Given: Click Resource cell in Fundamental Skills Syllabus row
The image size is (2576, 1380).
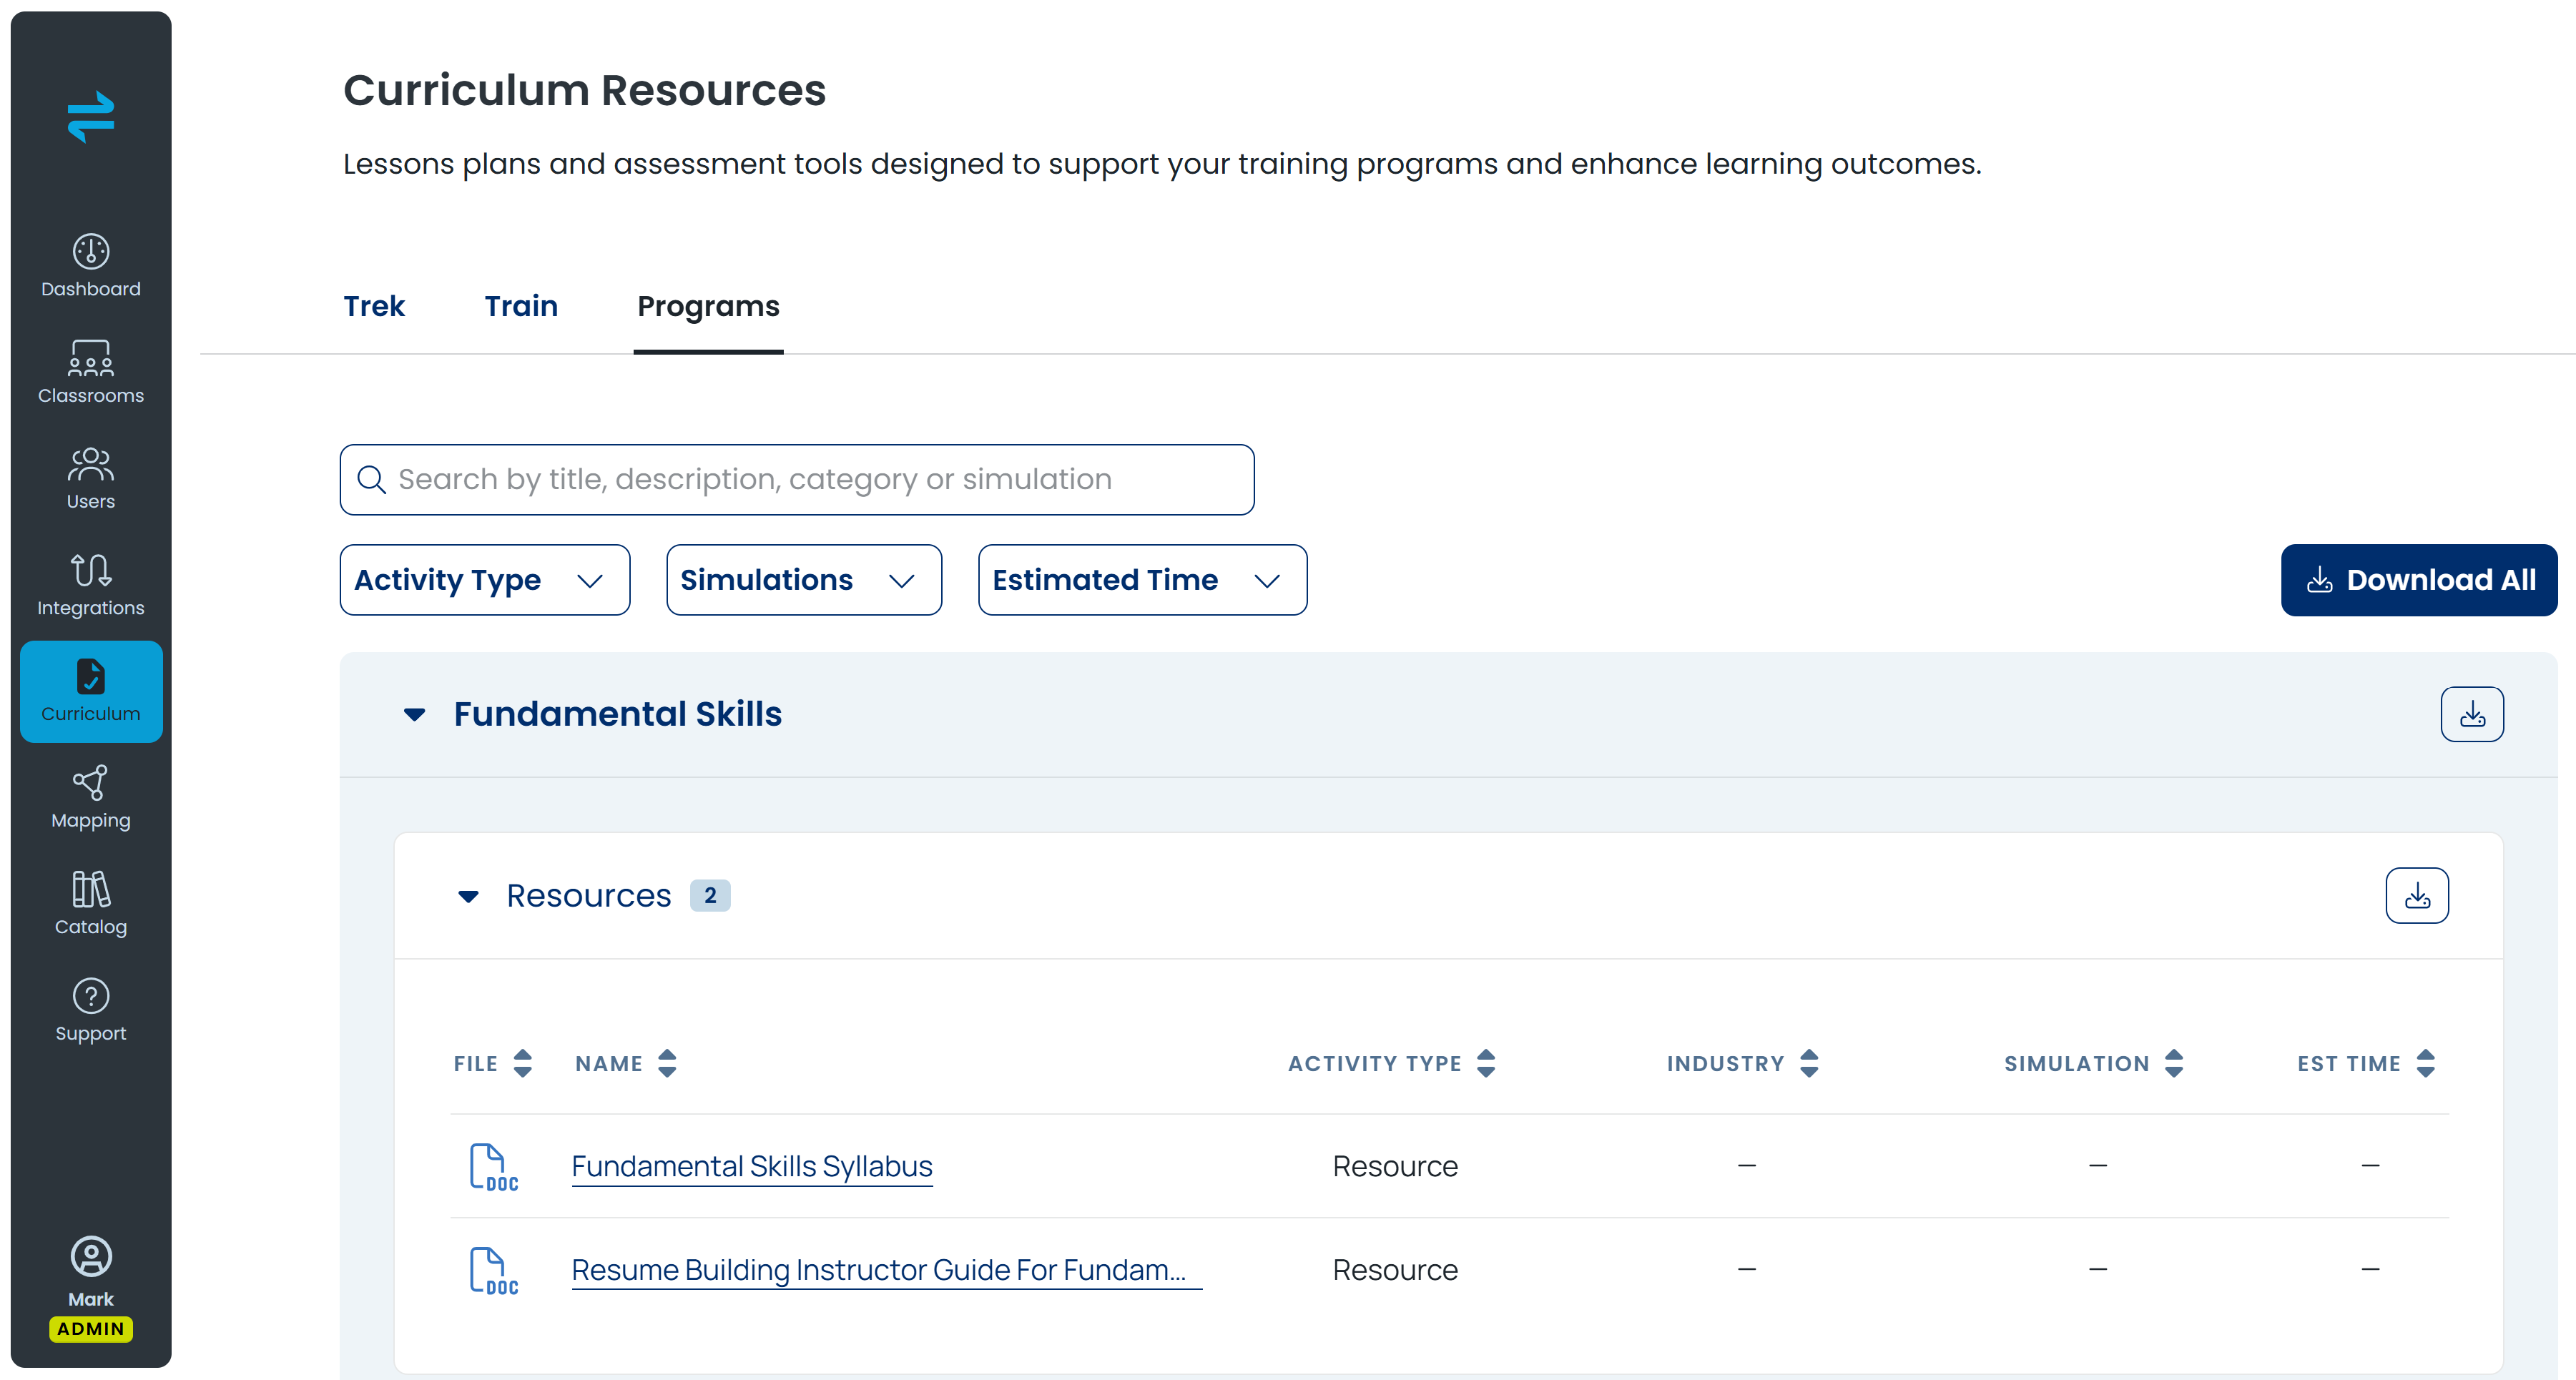Looking at the screenshot, I should [1395, 1166].
